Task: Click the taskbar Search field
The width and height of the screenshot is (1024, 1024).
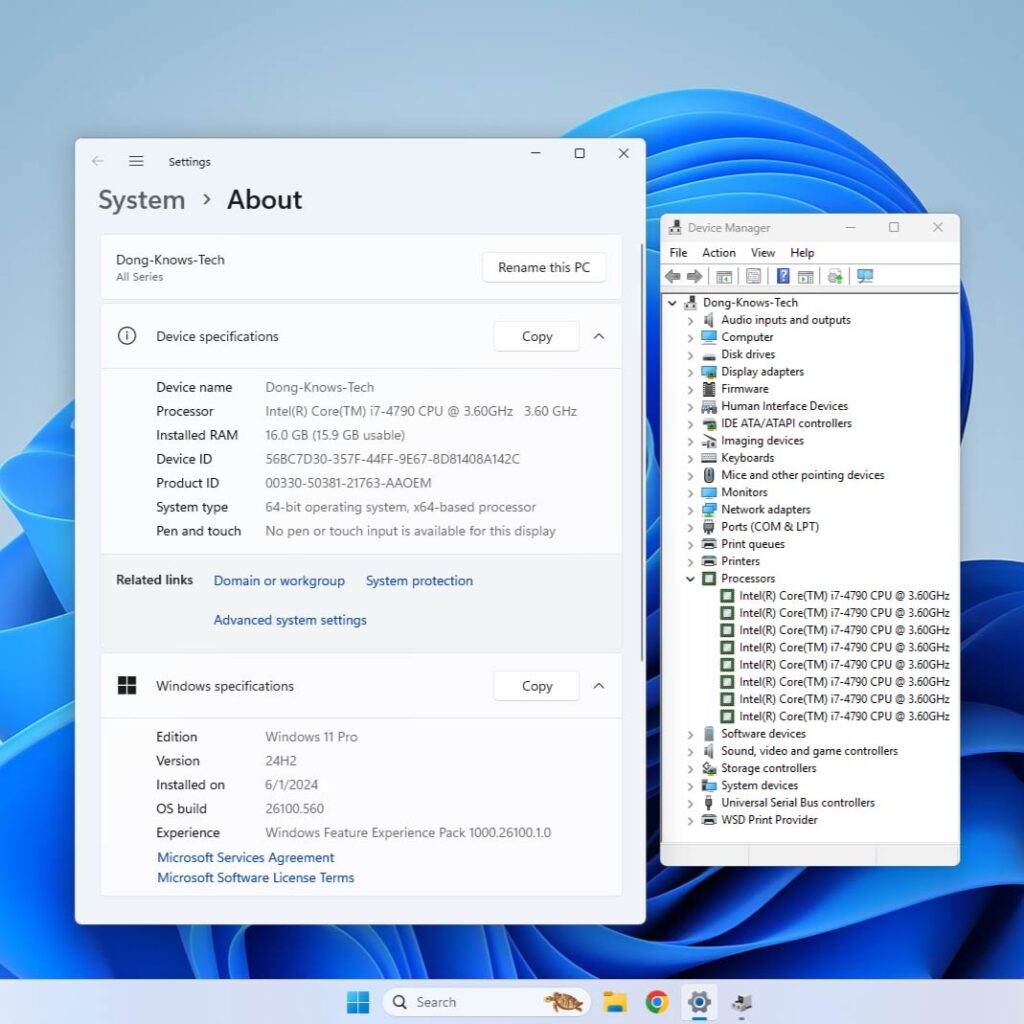Action: [487, 1002]
